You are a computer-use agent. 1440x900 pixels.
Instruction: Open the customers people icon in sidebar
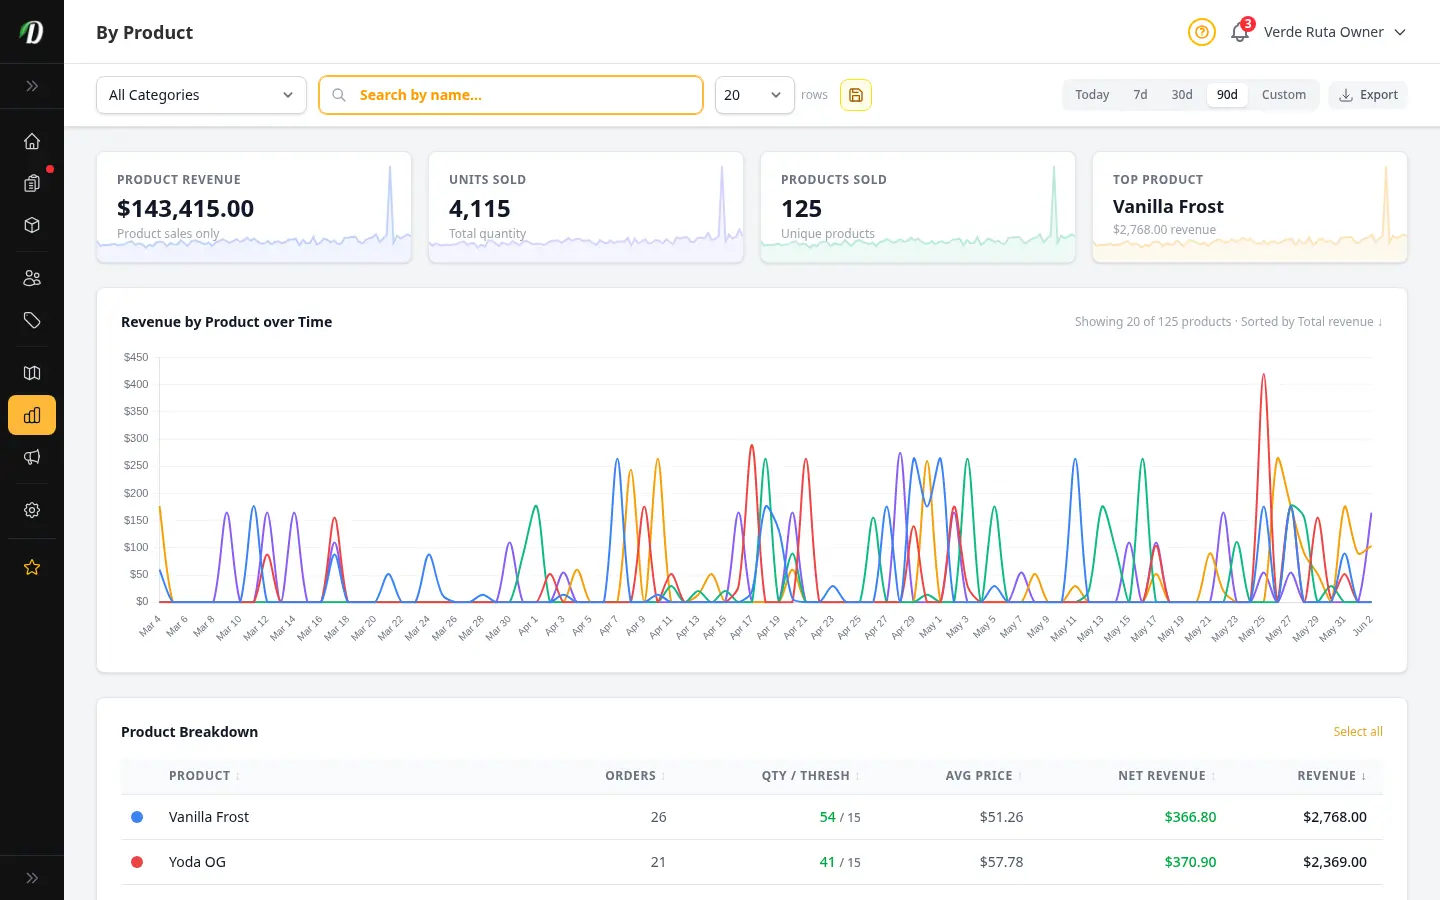coord(32,278)
